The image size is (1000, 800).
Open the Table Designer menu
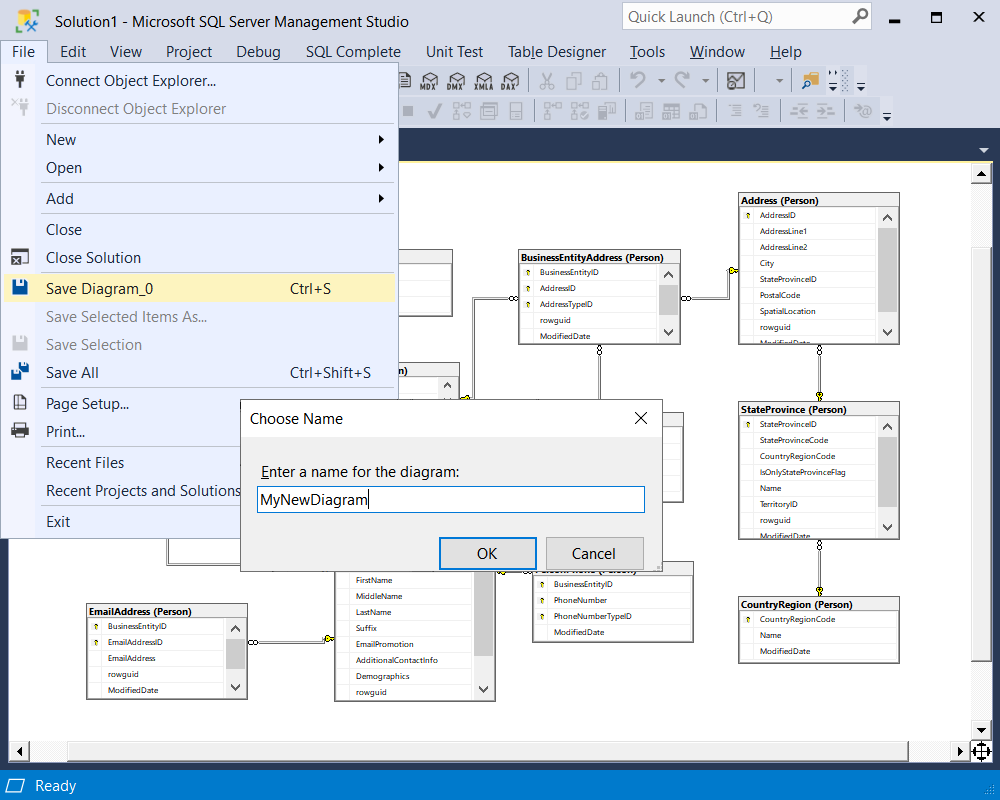(x=557, y=51)
